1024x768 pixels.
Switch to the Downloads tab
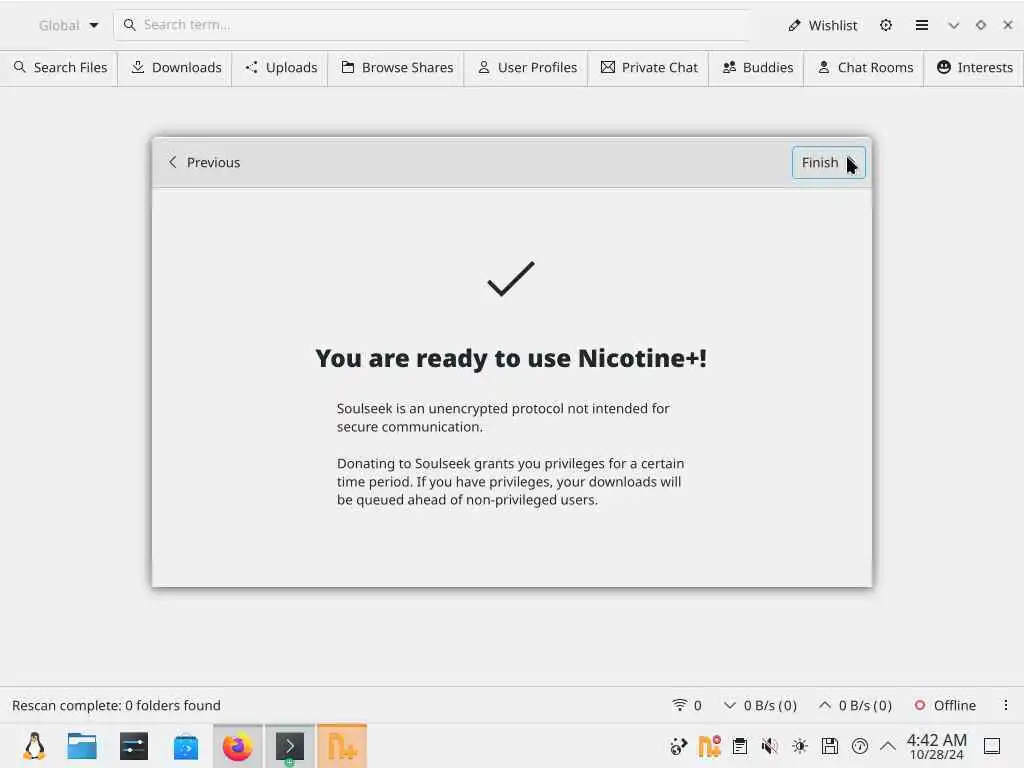(x=176, y=67)
